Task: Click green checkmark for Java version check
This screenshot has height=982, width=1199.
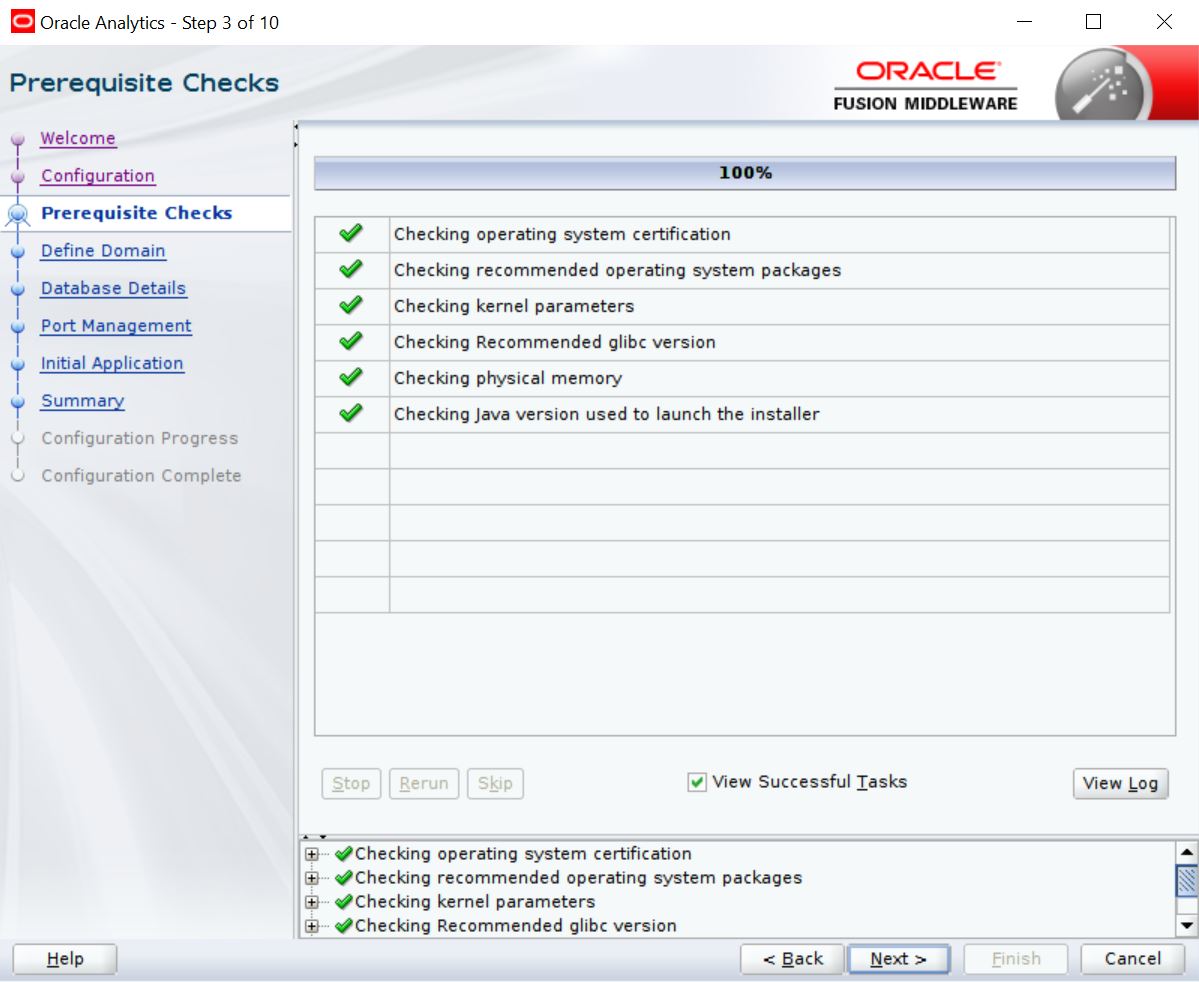Action: 351,414
